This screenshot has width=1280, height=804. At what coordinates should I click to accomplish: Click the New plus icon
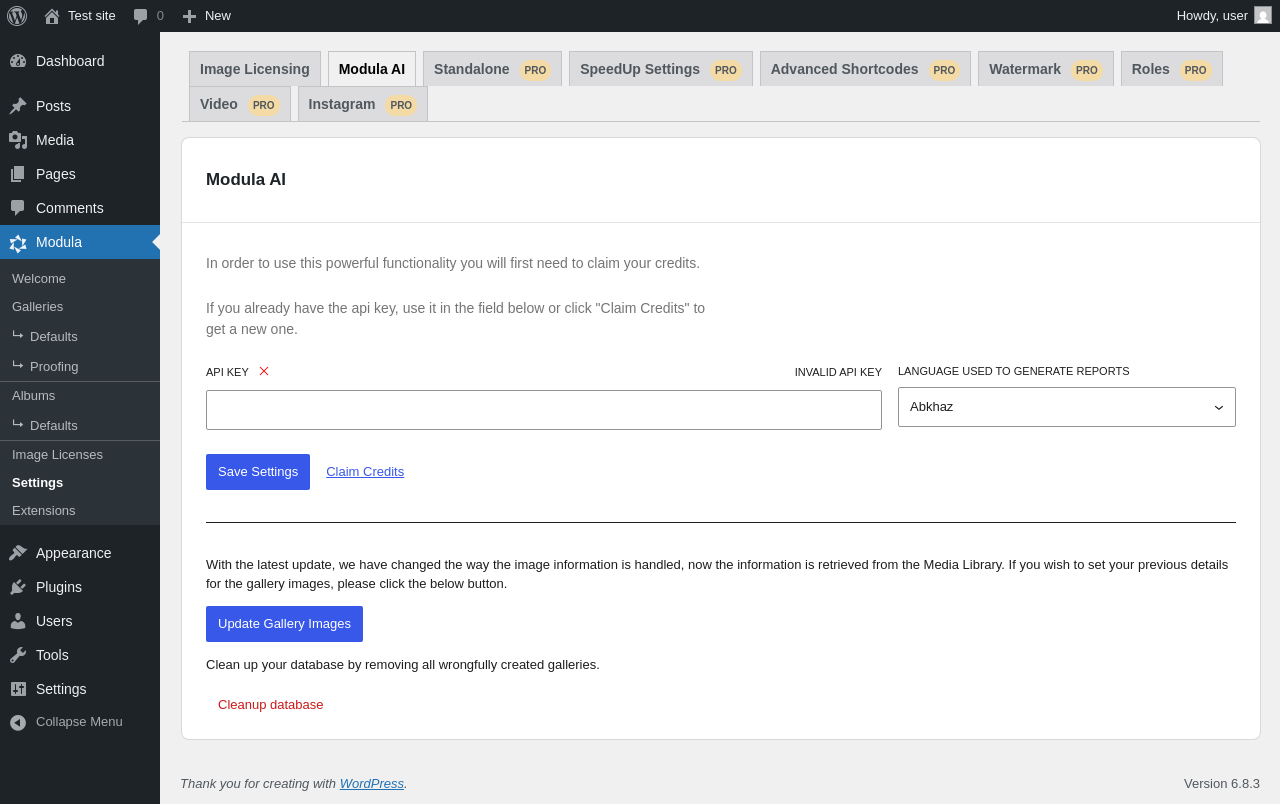189,16
